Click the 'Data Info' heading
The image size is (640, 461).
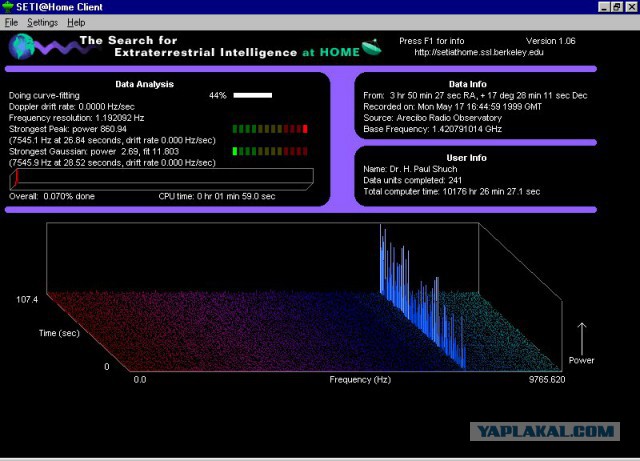click(x=467, y=84)
